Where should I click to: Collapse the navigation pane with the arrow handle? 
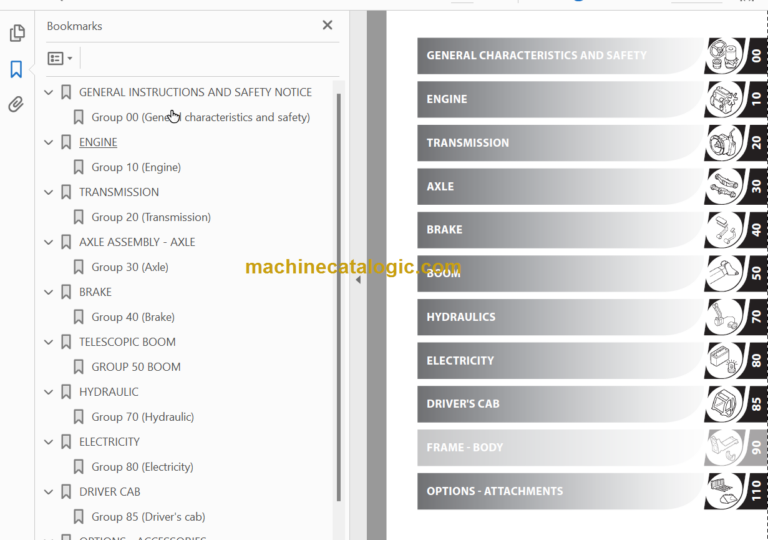pos(358,280)
